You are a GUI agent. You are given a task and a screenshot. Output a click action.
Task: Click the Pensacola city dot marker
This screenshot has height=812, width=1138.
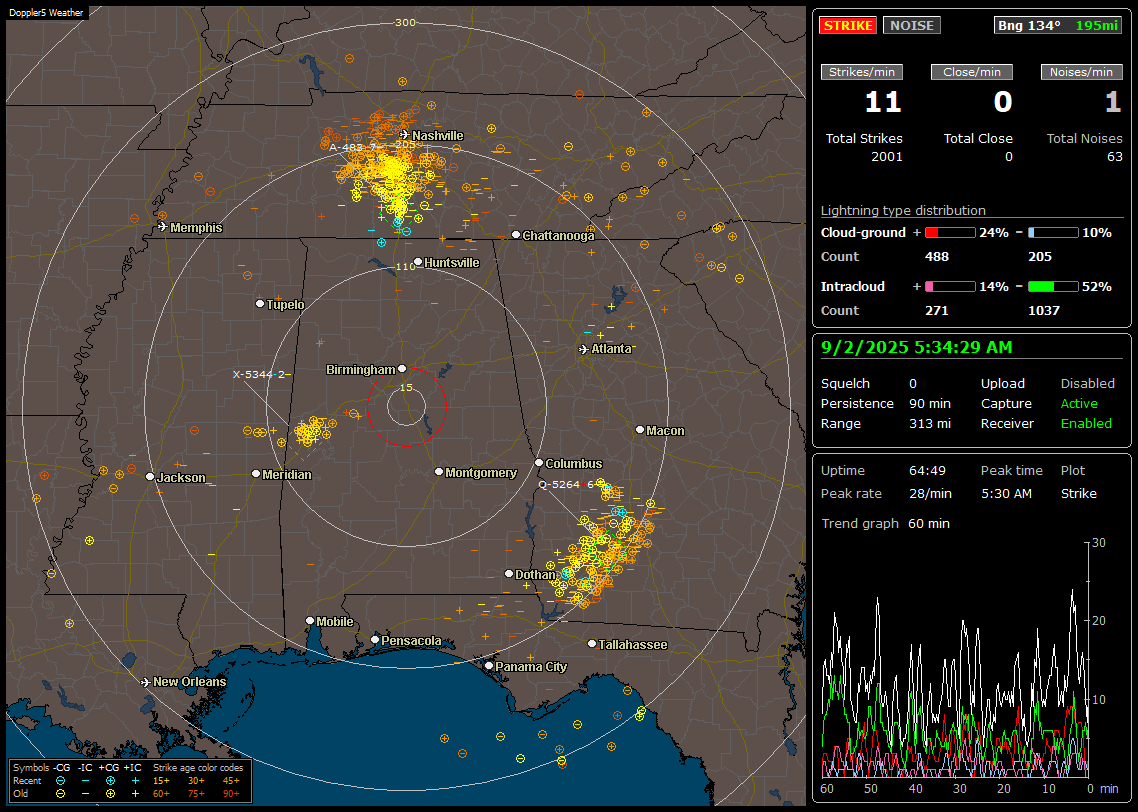(x=375, y=640)
